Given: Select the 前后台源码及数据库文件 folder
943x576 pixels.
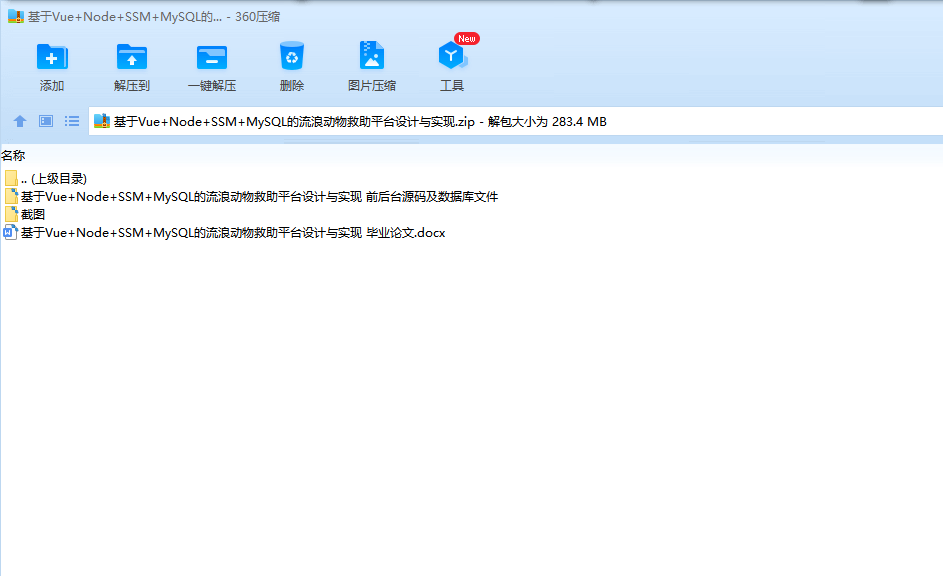Looking at the screenshot, I should coord(251,197).
